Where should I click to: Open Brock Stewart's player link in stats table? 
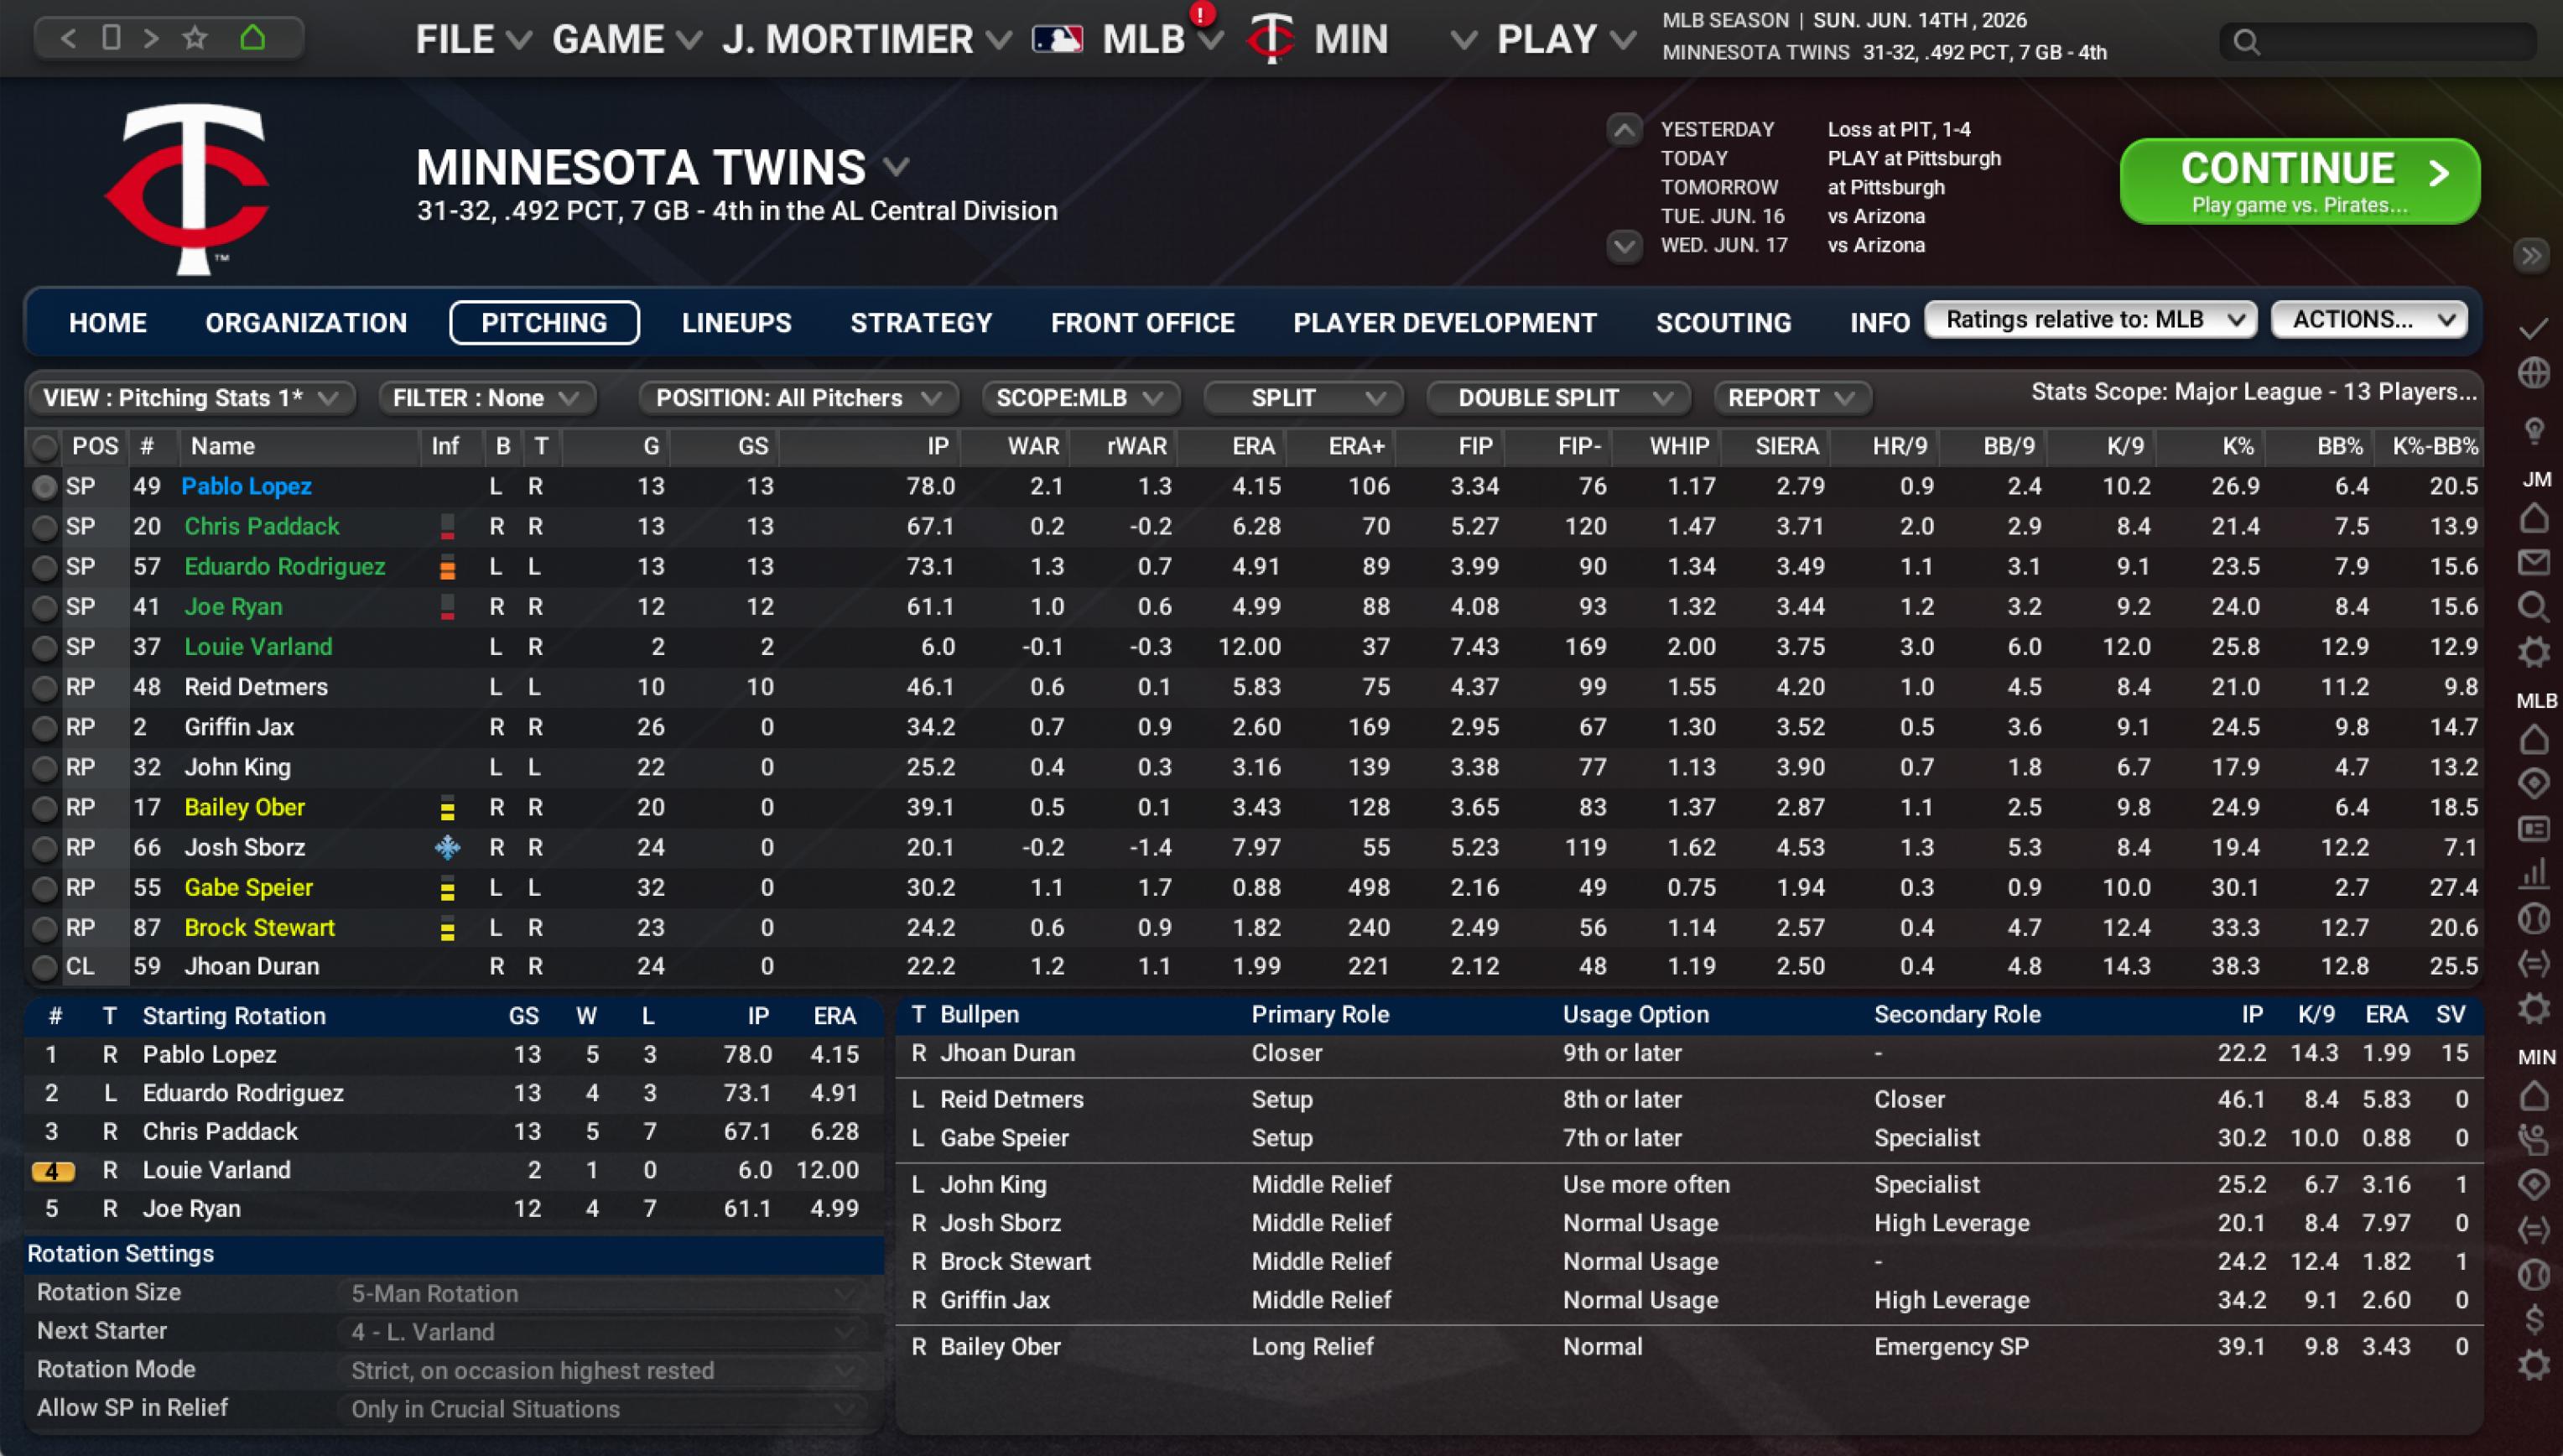pos(259,928)
